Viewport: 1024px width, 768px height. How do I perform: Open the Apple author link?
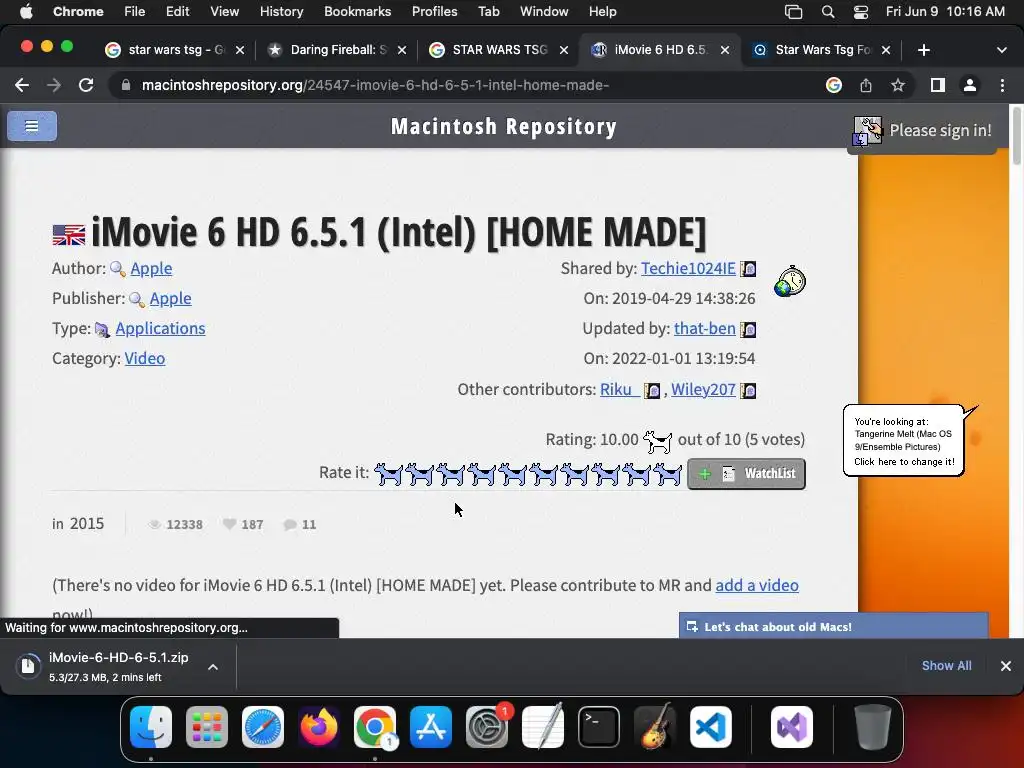click(x=152, y=268)
